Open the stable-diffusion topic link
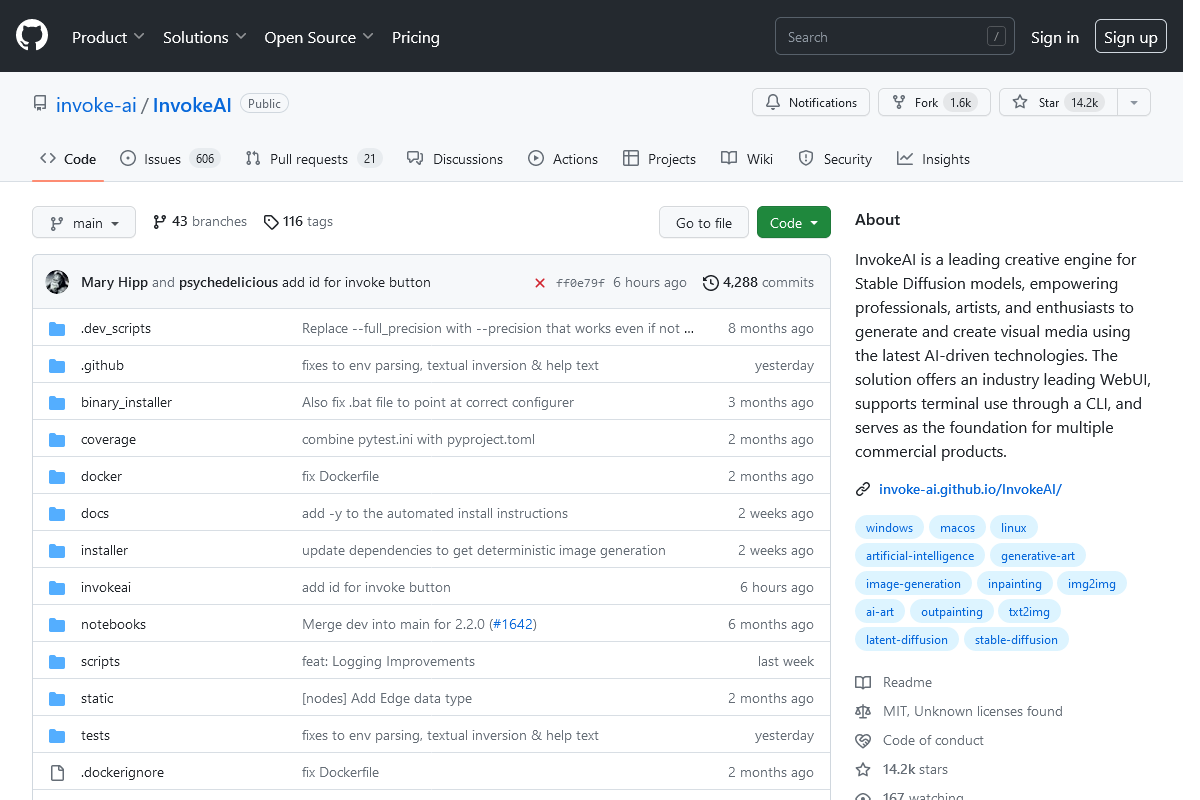Image resolution: width=1200 pixels, height=800 pixels. tap(1016, 639)
